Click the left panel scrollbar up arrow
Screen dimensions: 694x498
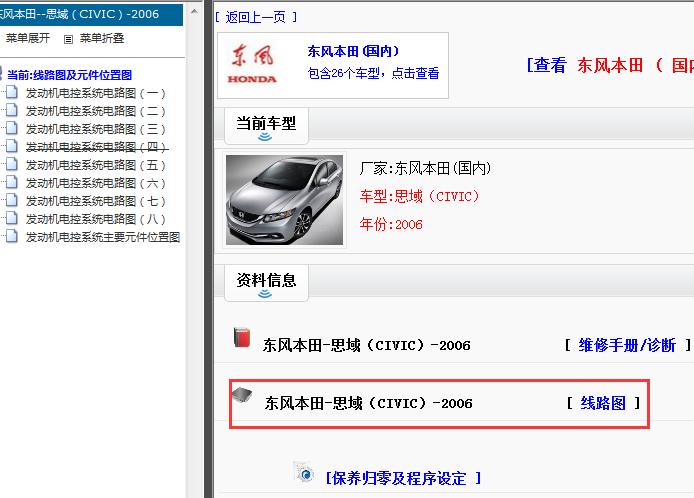tap(194, 11)
